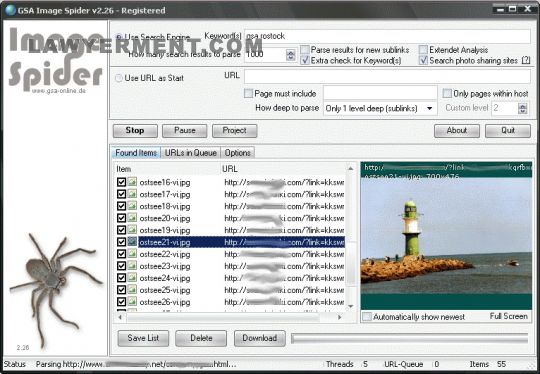Open the [?] help for photo sharing sites

pos(526,61)
